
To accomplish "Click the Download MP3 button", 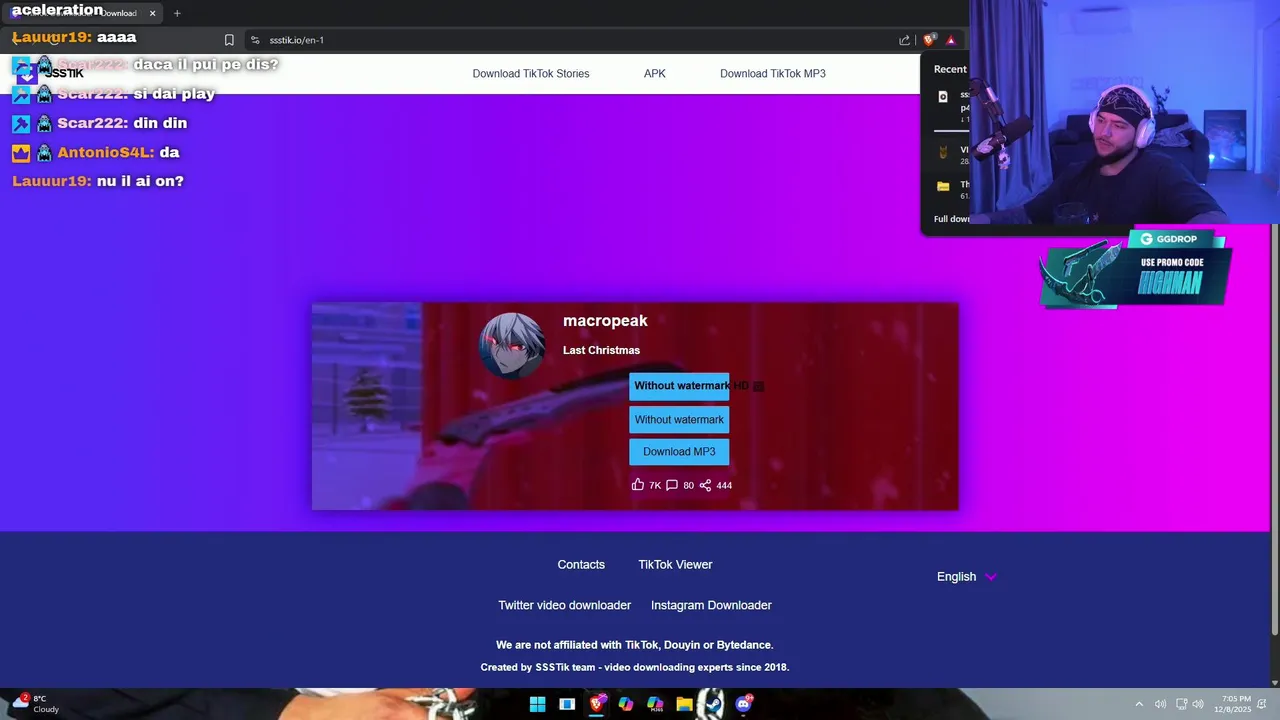I will [679, 452].
